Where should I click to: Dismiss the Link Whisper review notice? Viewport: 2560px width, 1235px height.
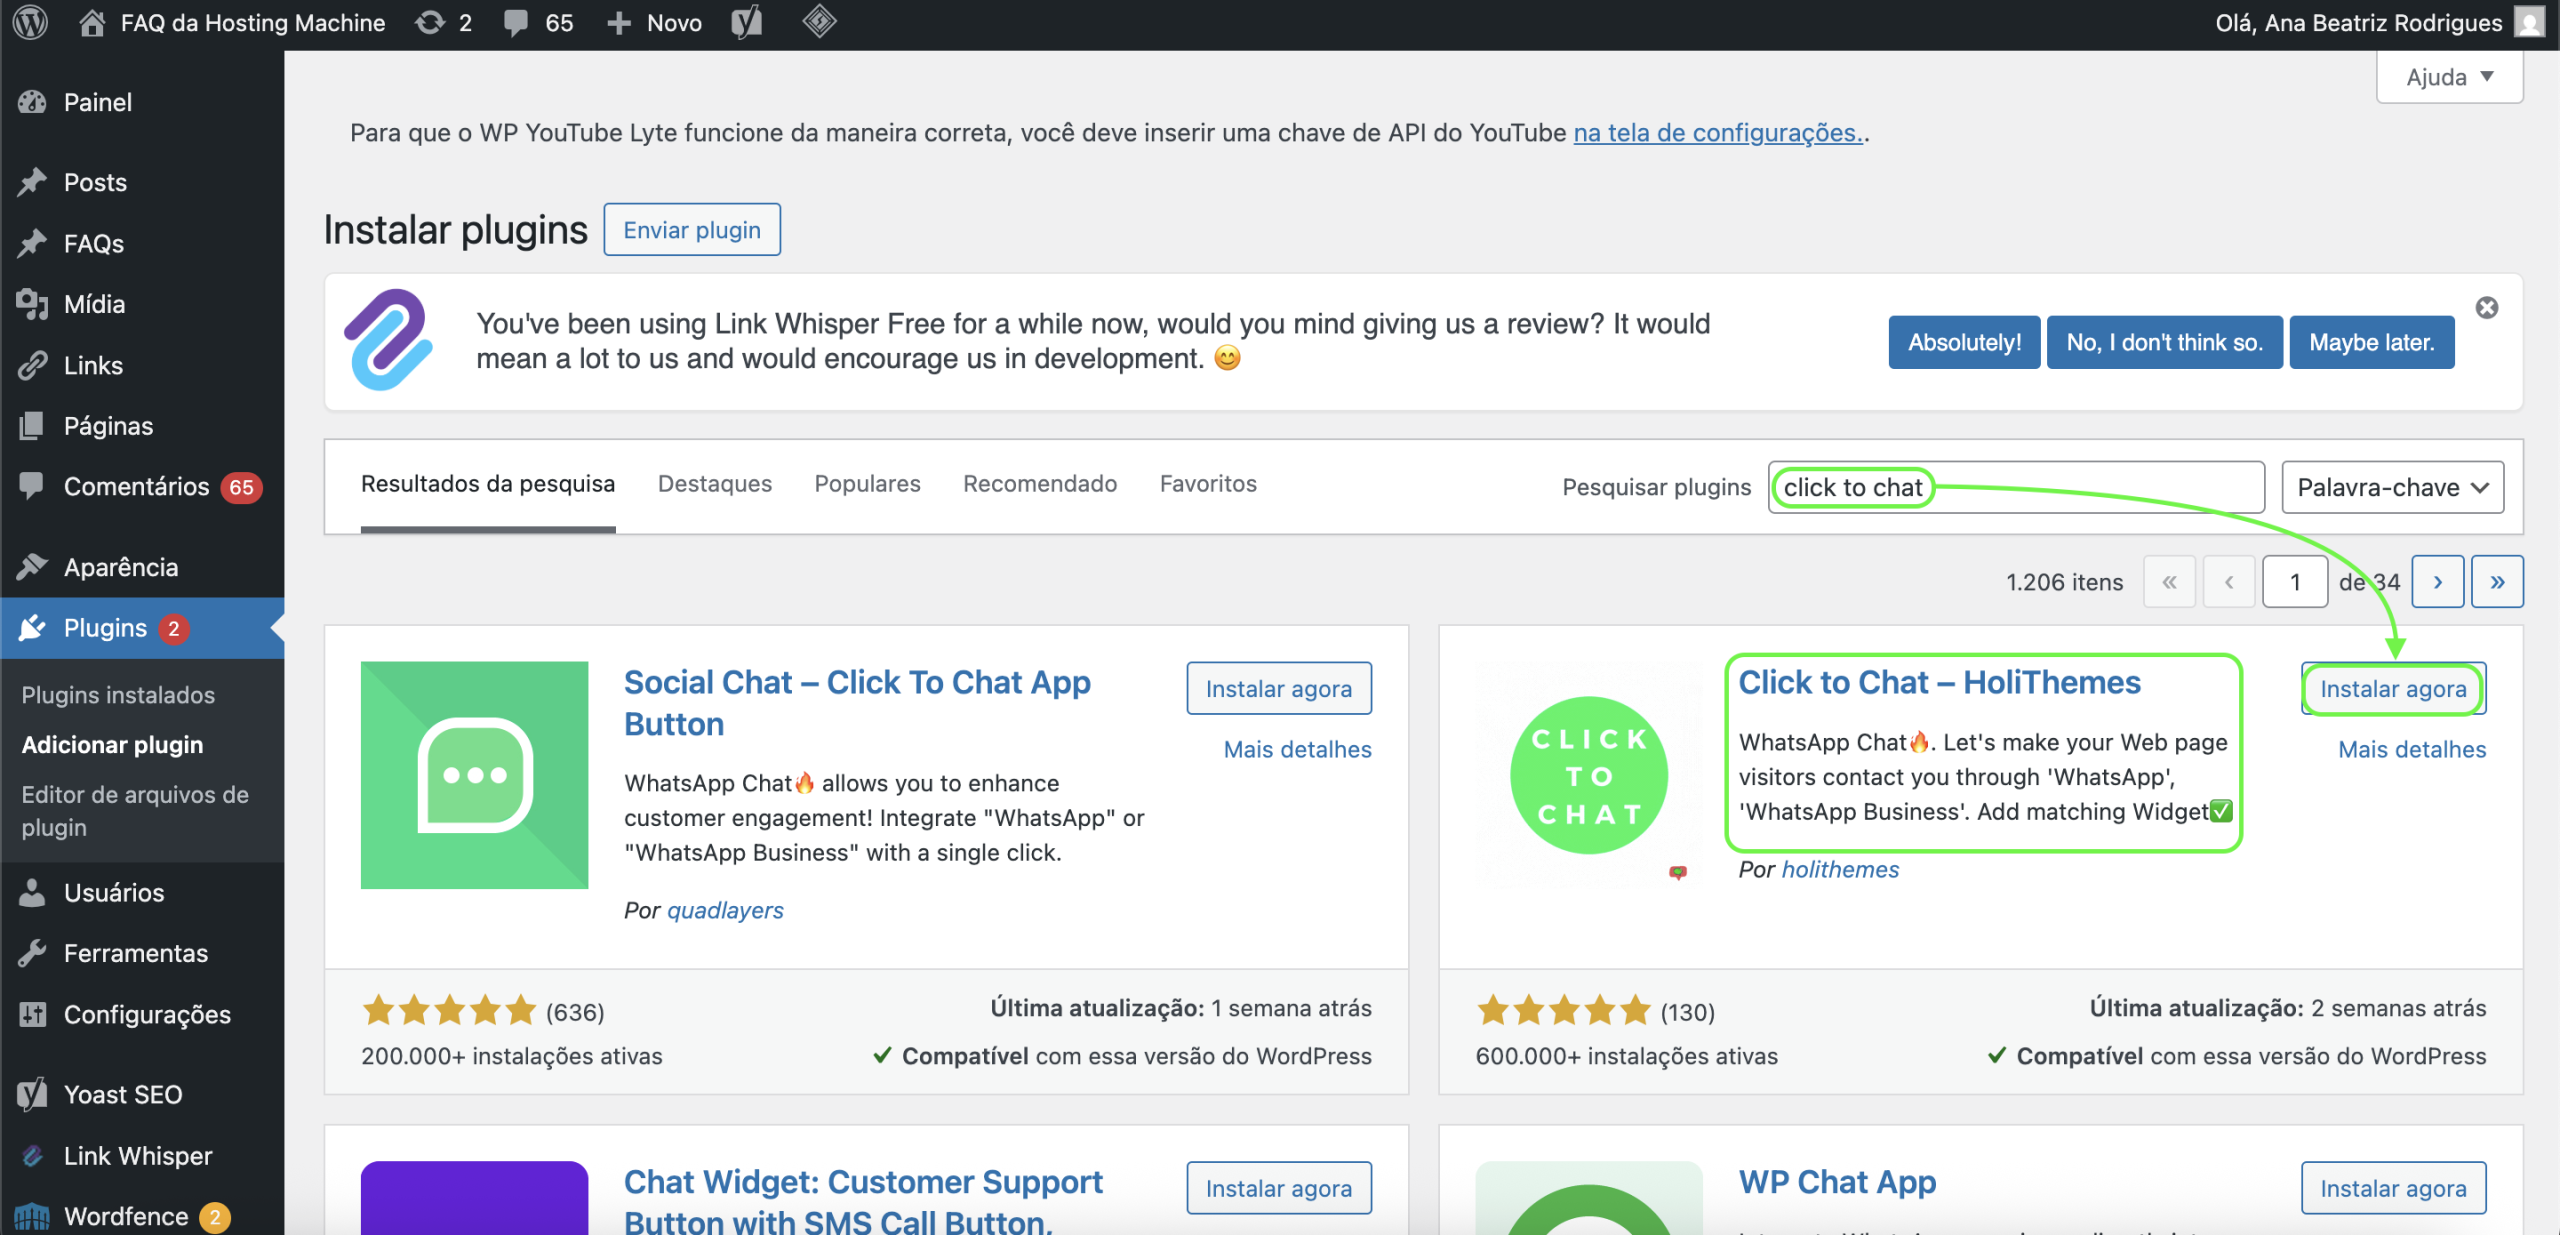click(2487, 307)
